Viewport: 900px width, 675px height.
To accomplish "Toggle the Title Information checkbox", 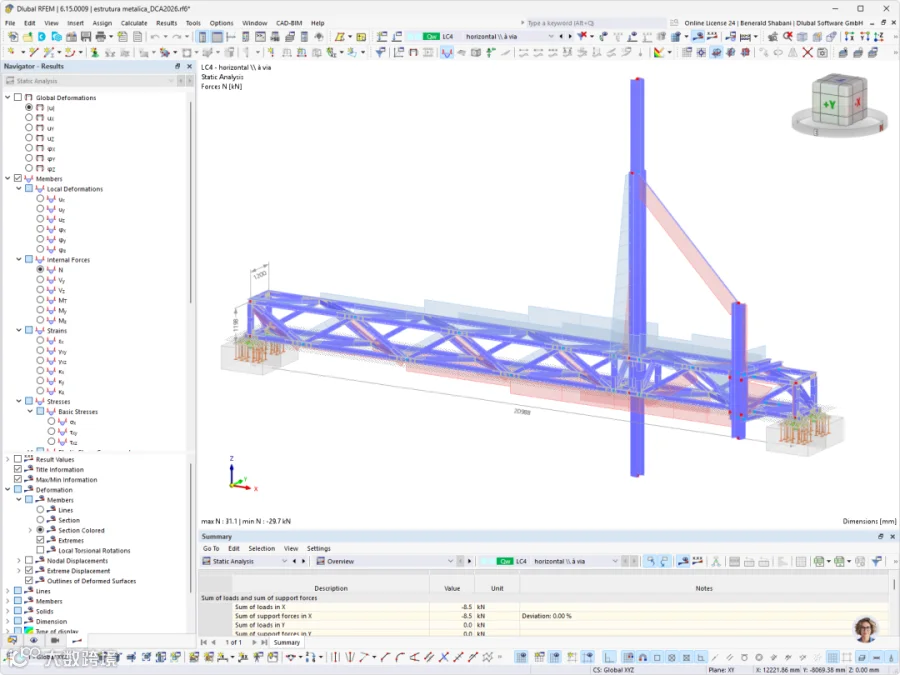I will point(18,469).
